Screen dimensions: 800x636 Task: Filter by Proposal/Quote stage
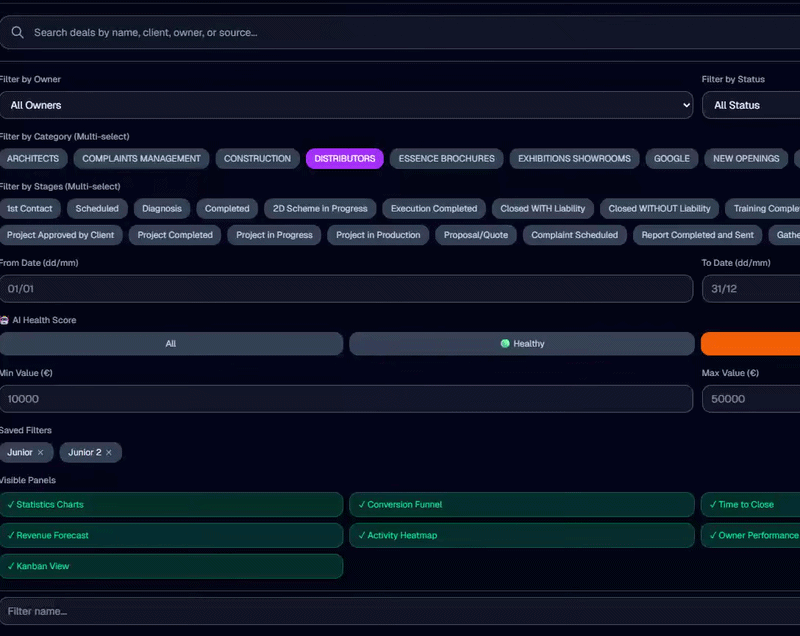[475, 235]
